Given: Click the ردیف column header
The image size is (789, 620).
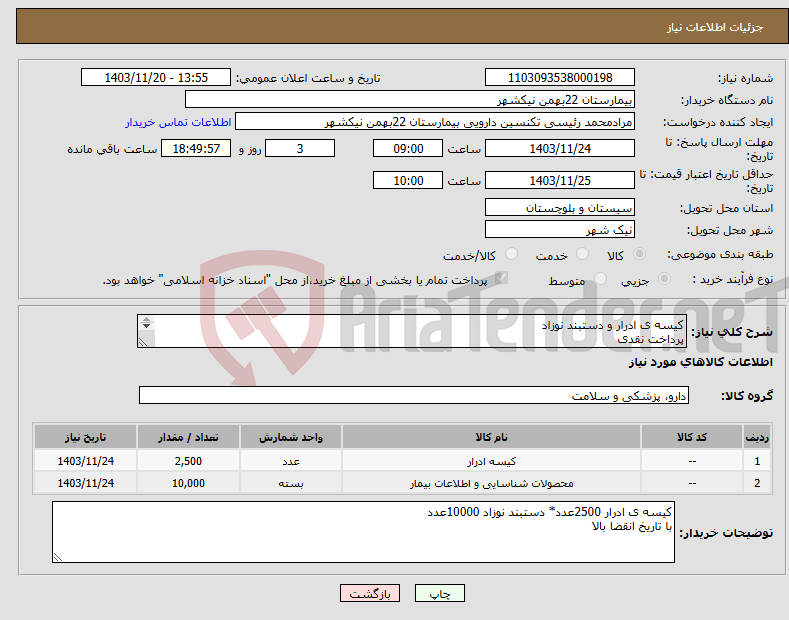Looking at the screenshot, I should pyautogui.click(x=757, y=437).
